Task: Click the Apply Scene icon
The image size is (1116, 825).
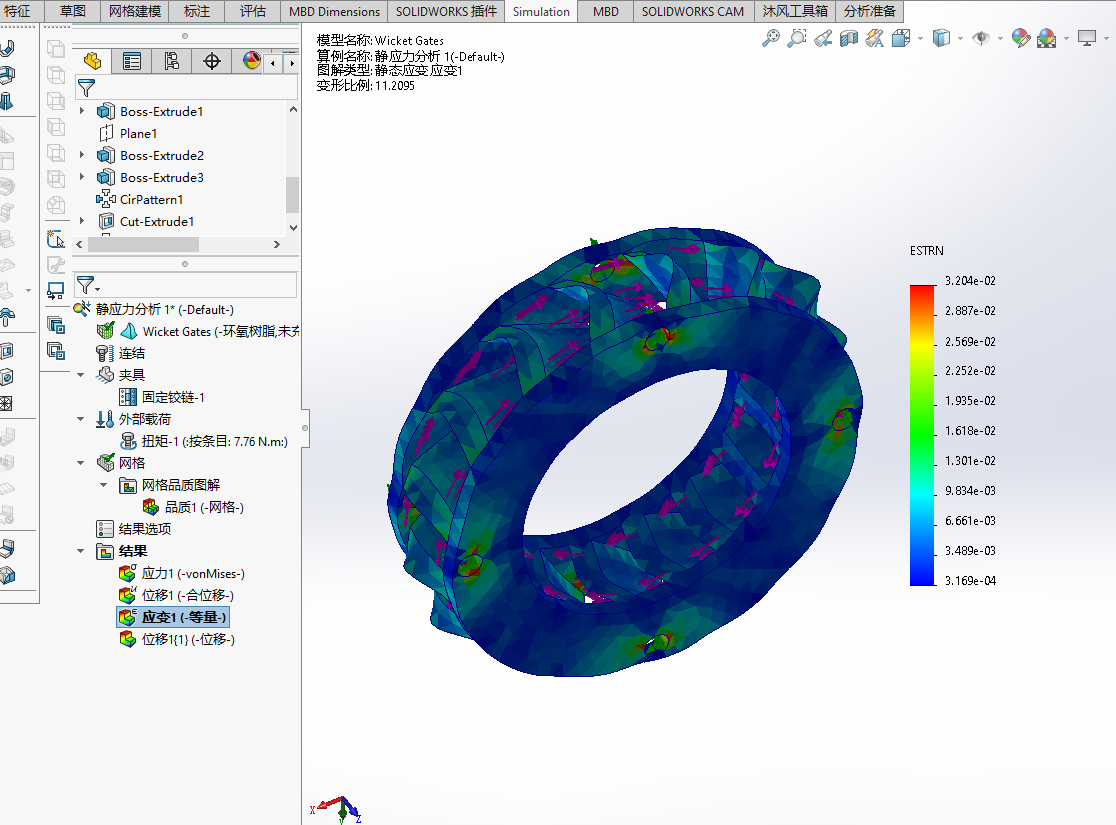Action: (x=1046, y=38)
